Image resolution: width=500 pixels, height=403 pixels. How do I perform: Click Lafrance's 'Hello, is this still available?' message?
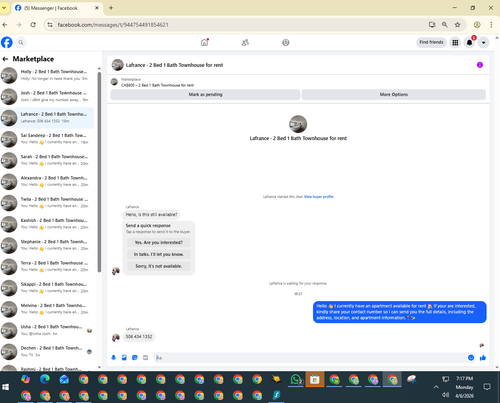click(x=151, y=214)
